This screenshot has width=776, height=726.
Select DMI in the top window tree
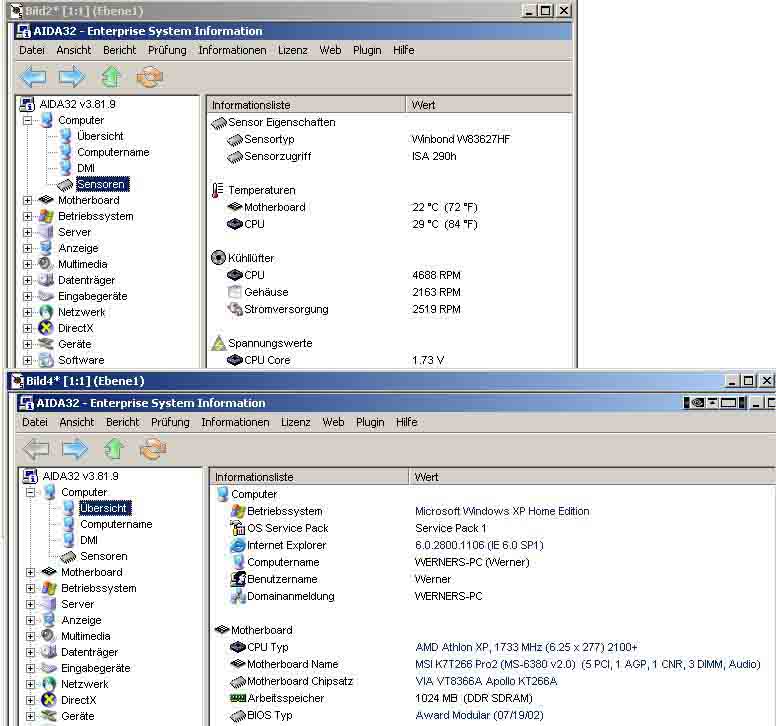[86, 168]
